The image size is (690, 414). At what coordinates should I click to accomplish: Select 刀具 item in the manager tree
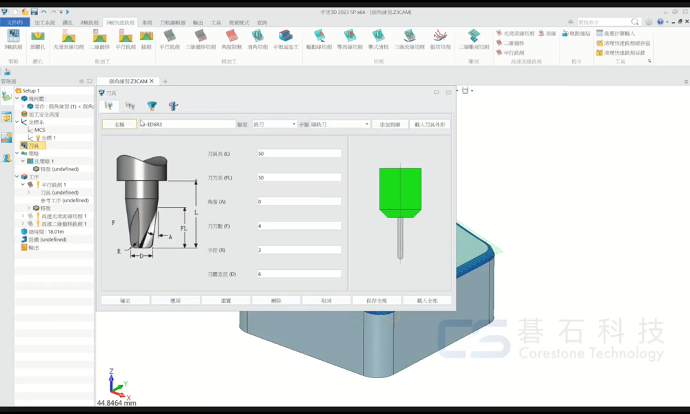[34, 146]
